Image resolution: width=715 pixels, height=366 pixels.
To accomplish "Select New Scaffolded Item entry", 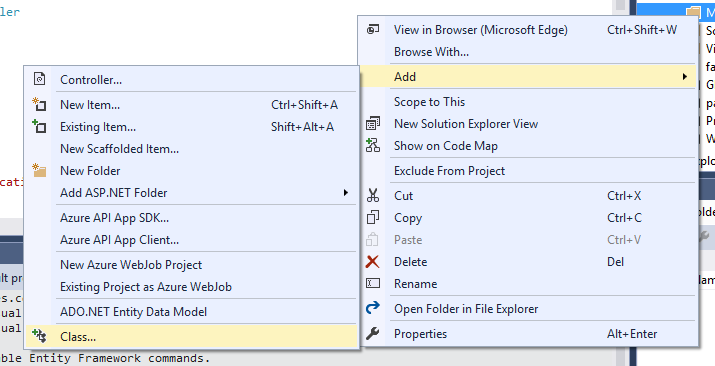I will (x=119, y=149).
